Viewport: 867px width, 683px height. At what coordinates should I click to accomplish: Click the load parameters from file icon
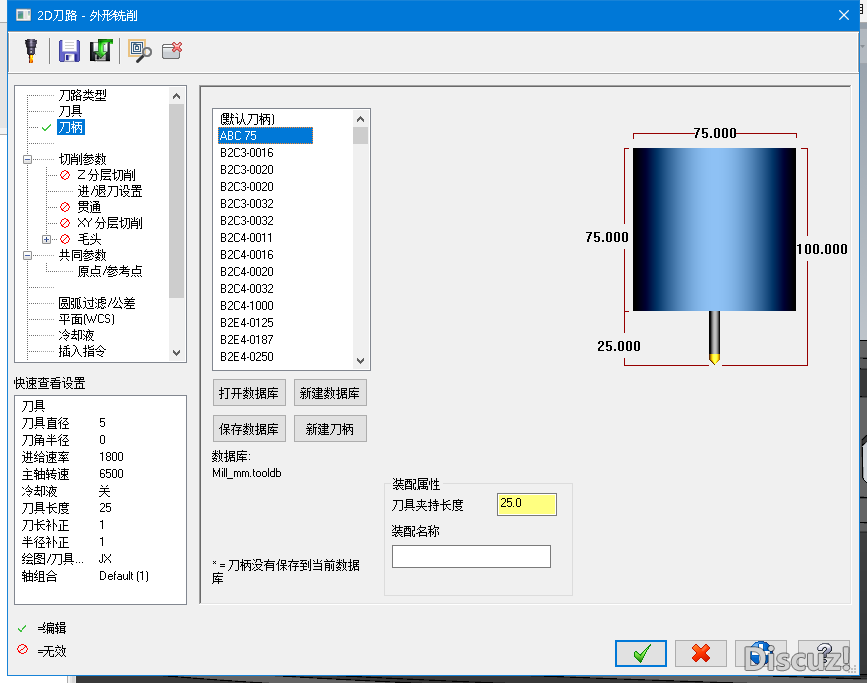point(101,50)
